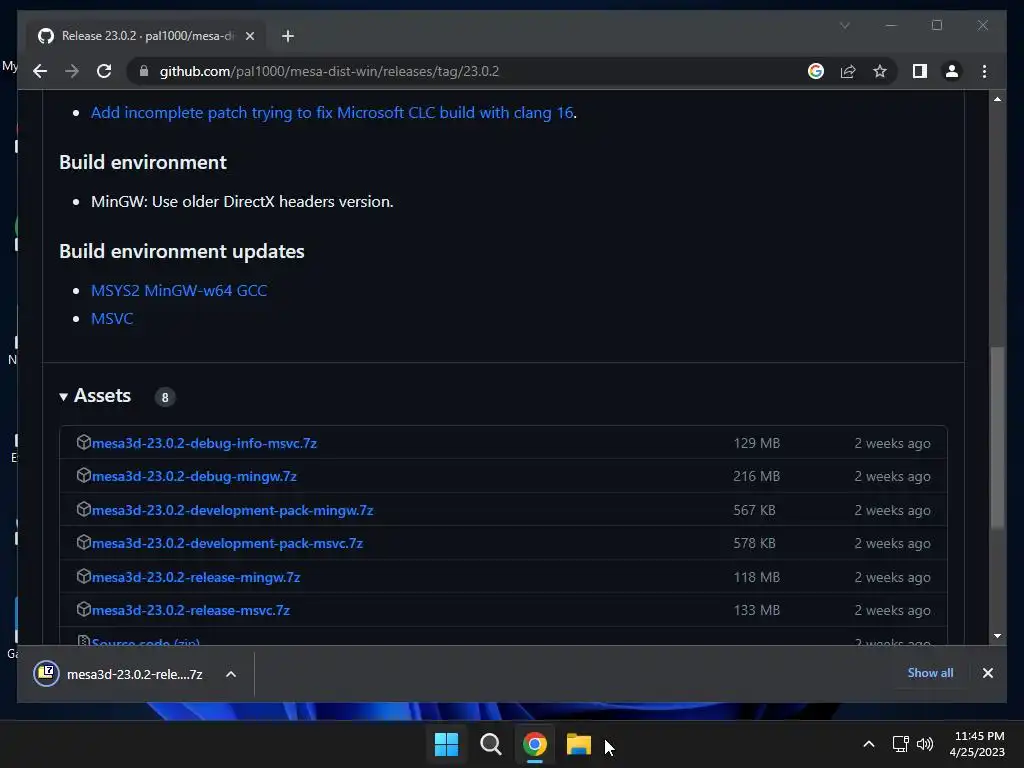Download mesa3d-23.0.2-debug-mingw.7z
The height and width of the screenshot is (768, 1024).
(x=194, y=477)
